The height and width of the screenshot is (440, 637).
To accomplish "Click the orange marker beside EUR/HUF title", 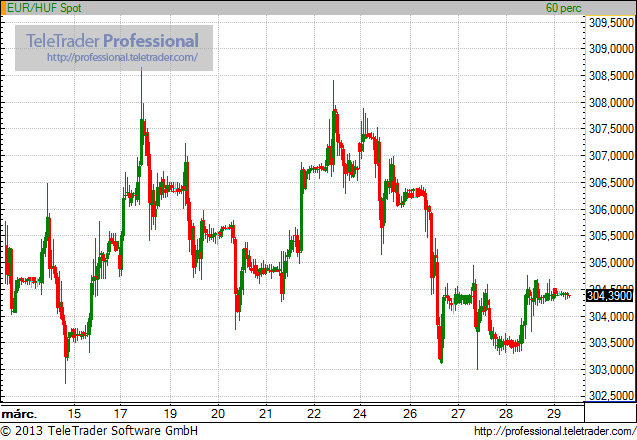I will click(x=3, y=8).
